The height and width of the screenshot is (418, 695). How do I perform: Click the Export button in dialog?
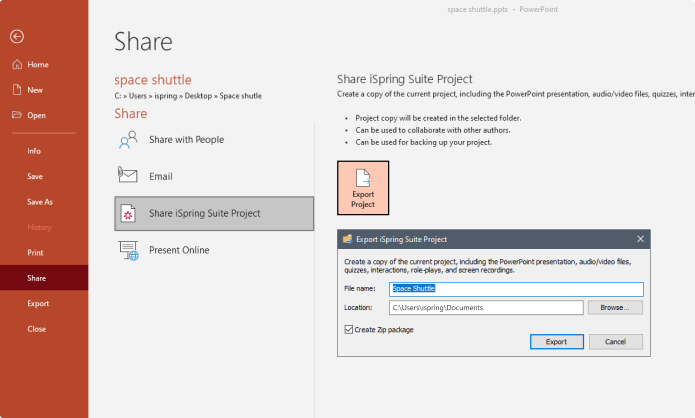(556, 342)
